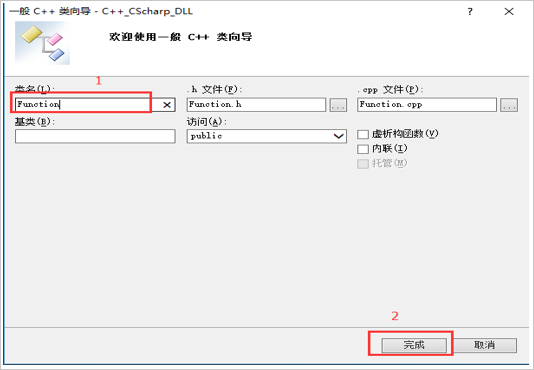
Task: Focus the empty 基类(B) input field
Action: click(95, 136)
